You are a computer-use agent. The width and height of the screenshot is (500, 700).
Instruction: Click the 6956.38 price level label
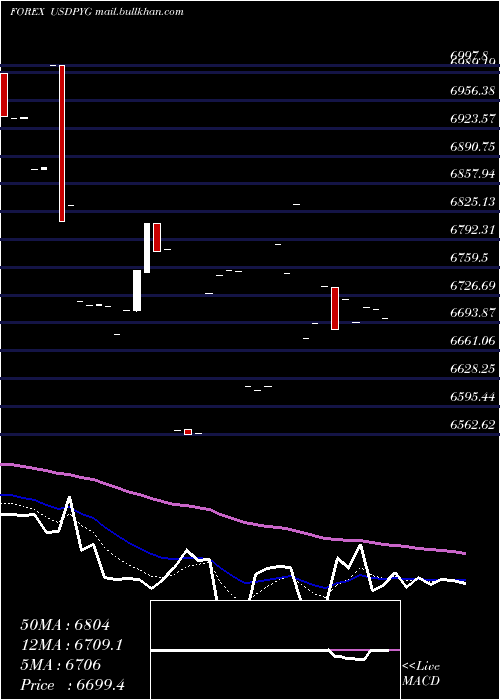472,91
